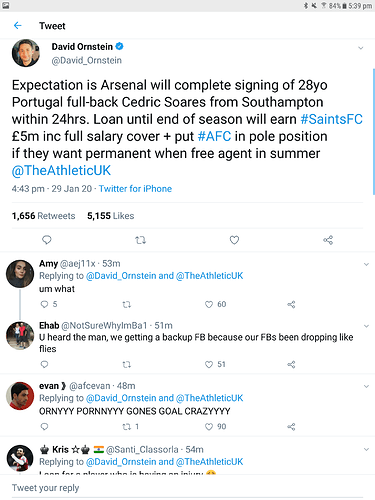Image resolution: width=375 pixels, height=500 pixels.
Task: Like evan's reply with 90 likes
Action: [x=209, y=427]
